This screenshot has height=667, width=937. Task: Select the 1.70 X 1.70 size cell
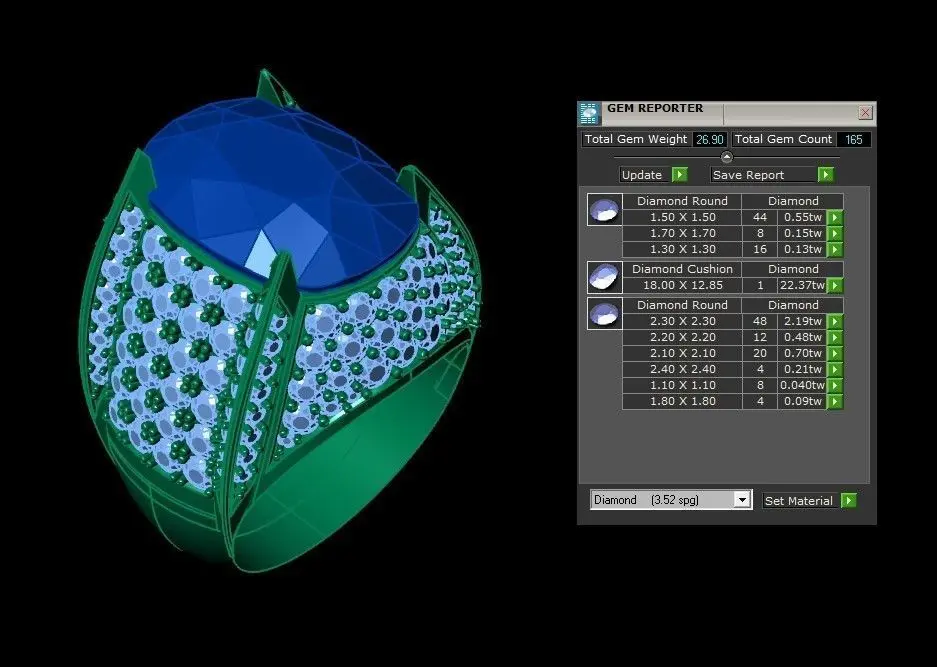(682, 233)
